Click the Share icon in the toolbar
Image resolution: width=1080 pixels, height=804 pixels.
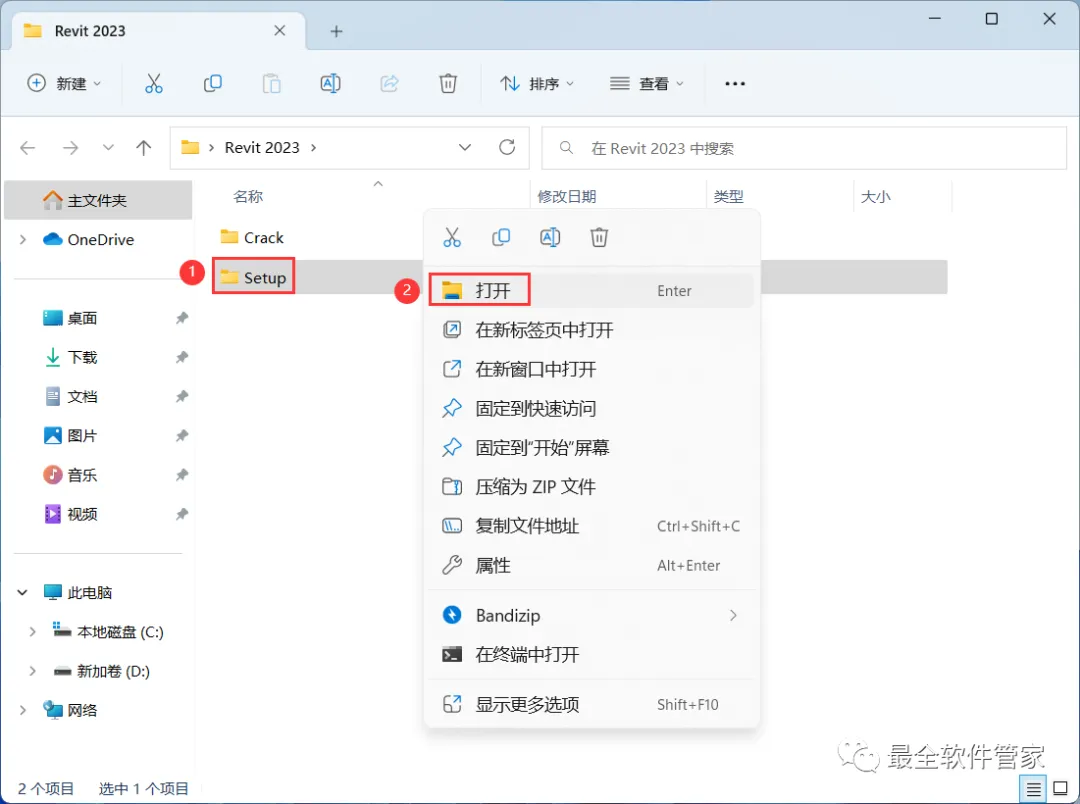(x=389, y=83)
